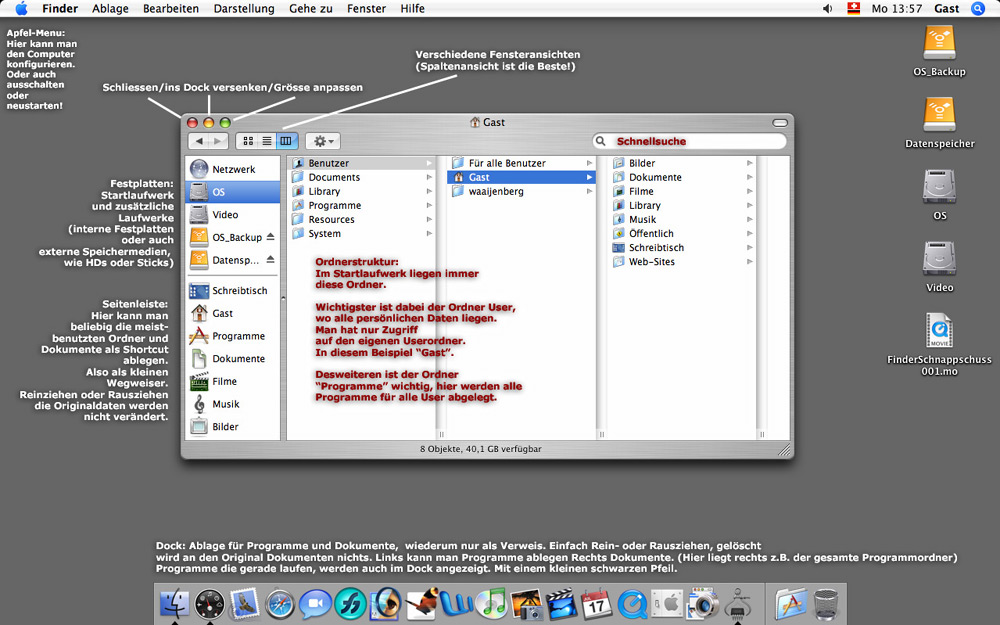Open iPhoto in the Dock

coord(527,603)
